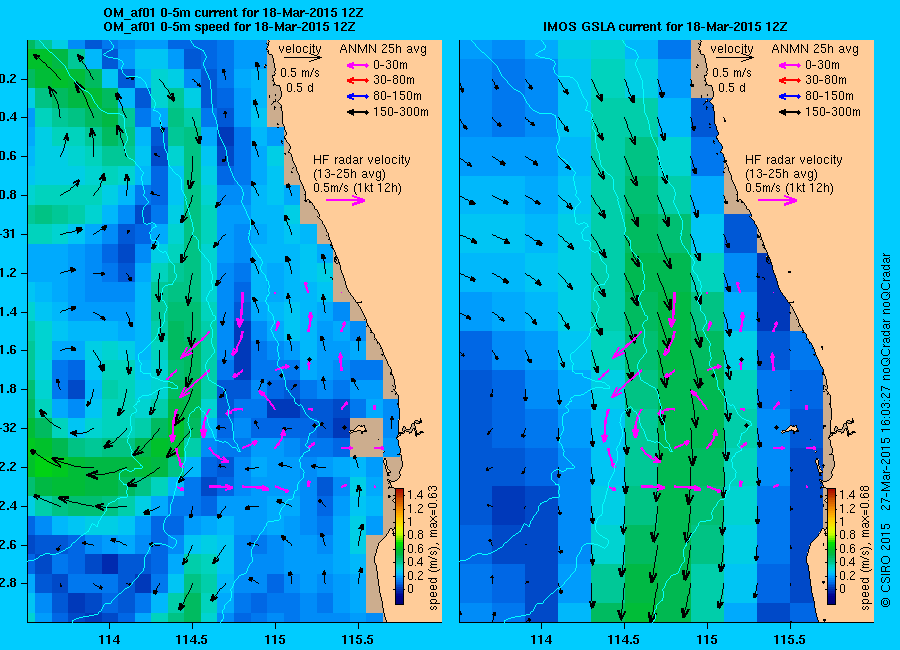Click 'ANMN 25h avg' label in left panel
Screen dimensions: 900x650
pos(383,49)
